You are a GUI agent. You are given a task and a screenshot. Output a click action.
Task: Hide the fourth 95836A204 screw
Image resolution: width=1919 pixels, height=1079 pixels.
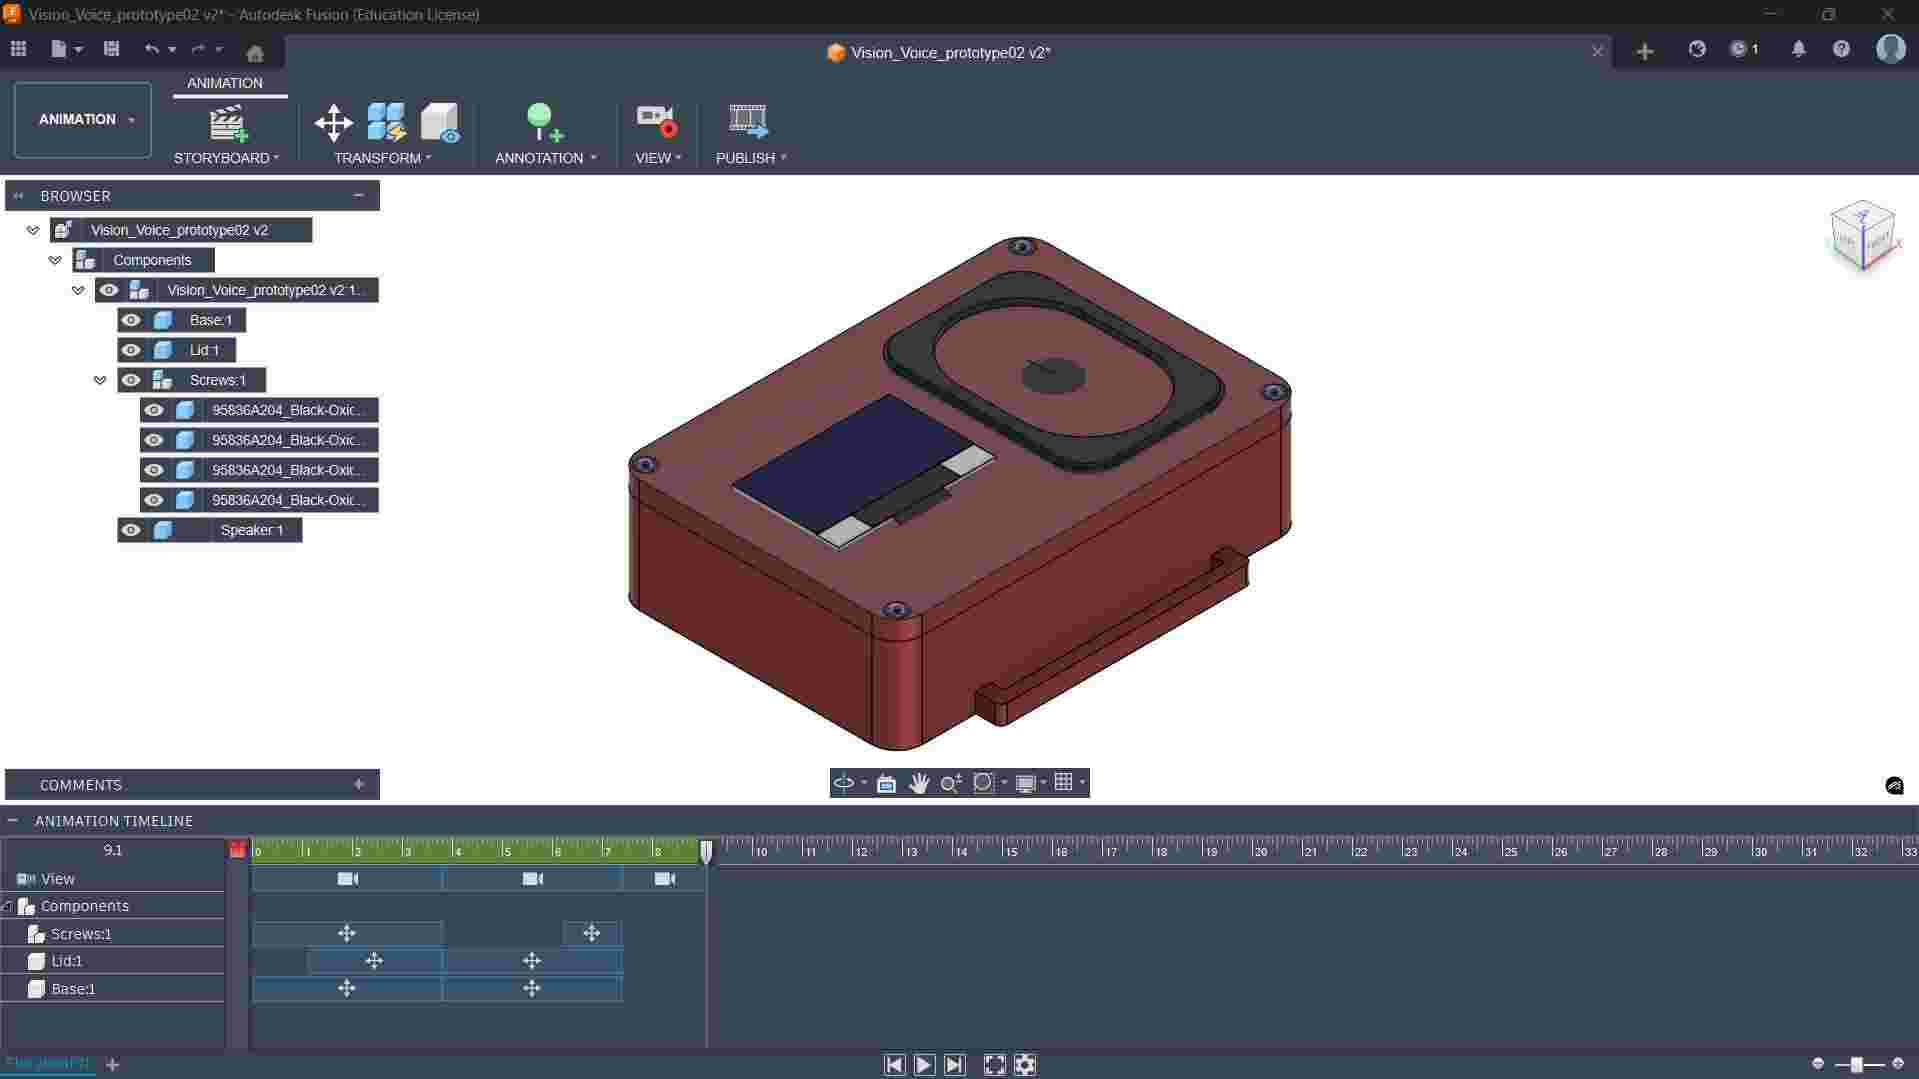[154, 500]
